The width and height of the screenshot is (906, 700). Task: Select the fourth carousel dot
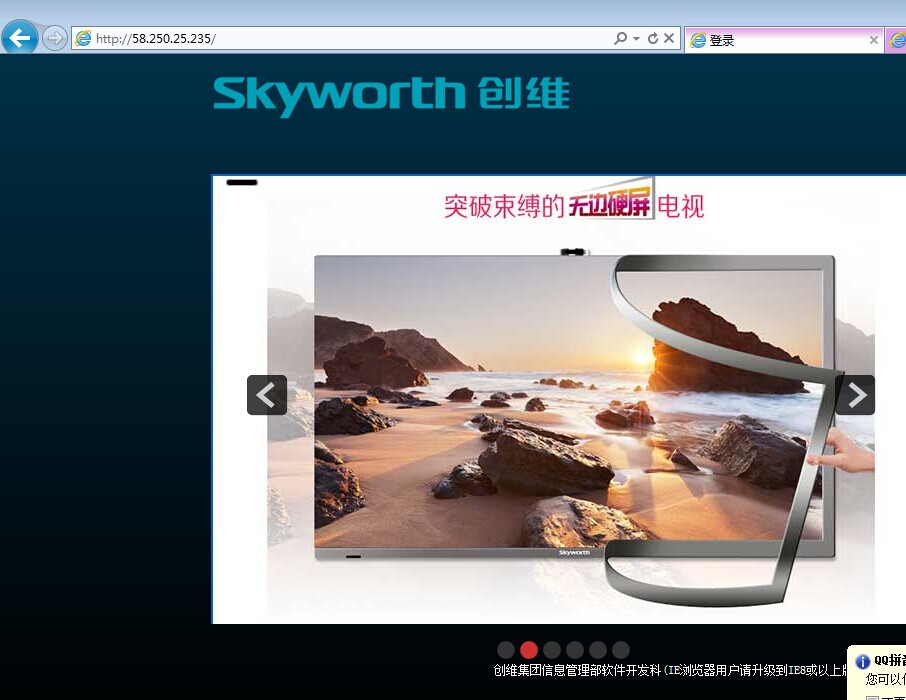[x=575, y=650]
